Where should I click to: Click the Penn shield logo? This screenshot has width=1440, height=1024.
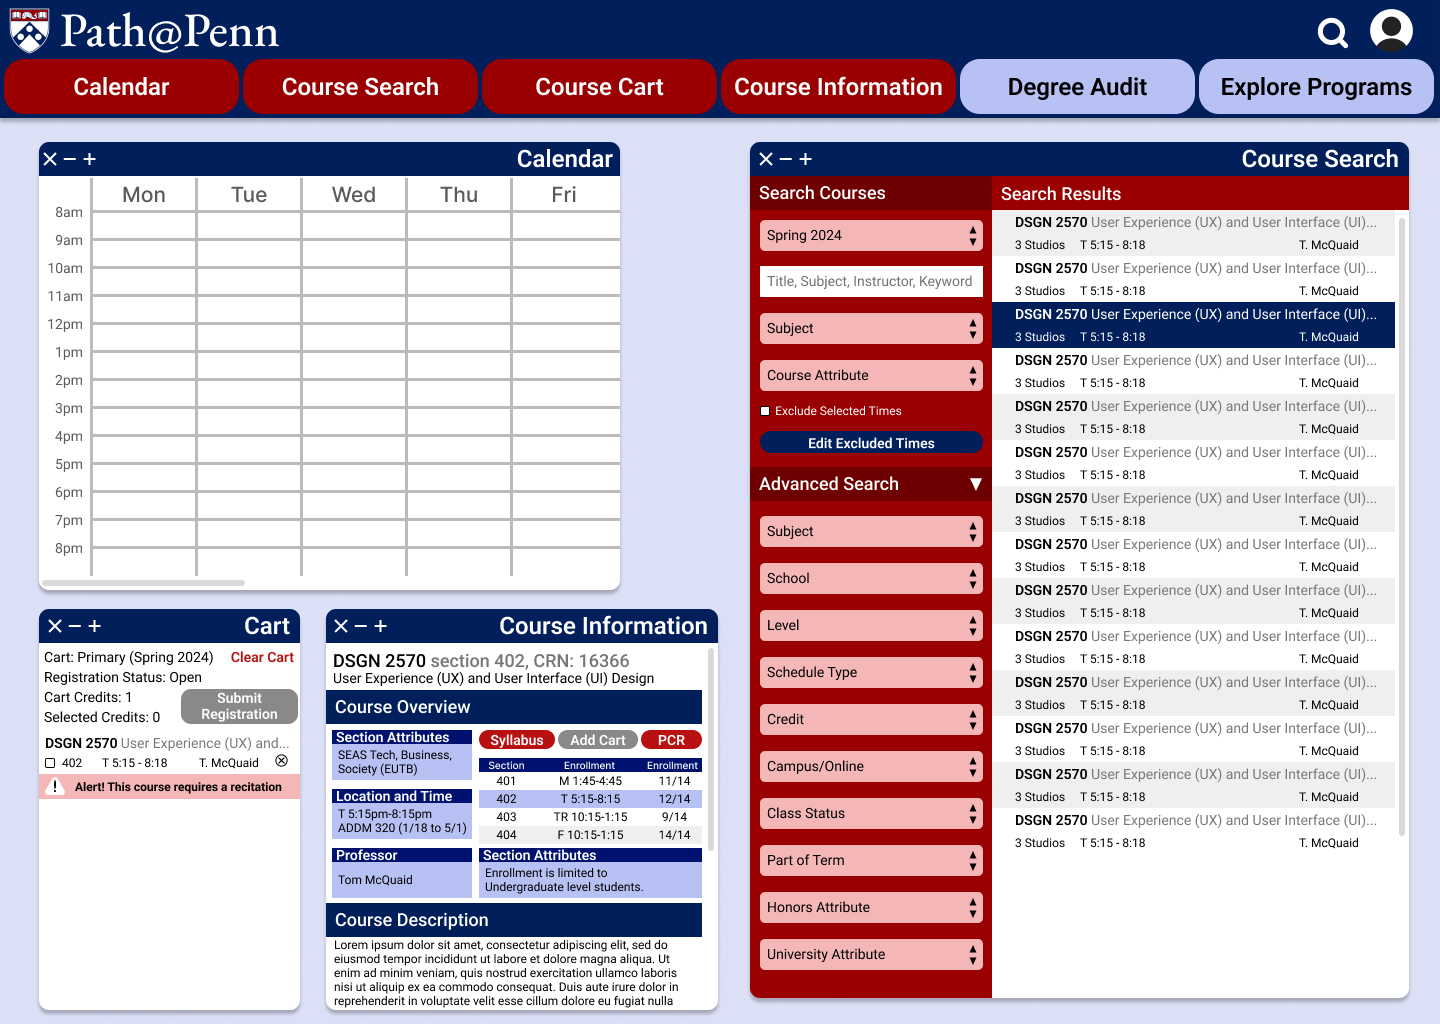pos(29,31)
